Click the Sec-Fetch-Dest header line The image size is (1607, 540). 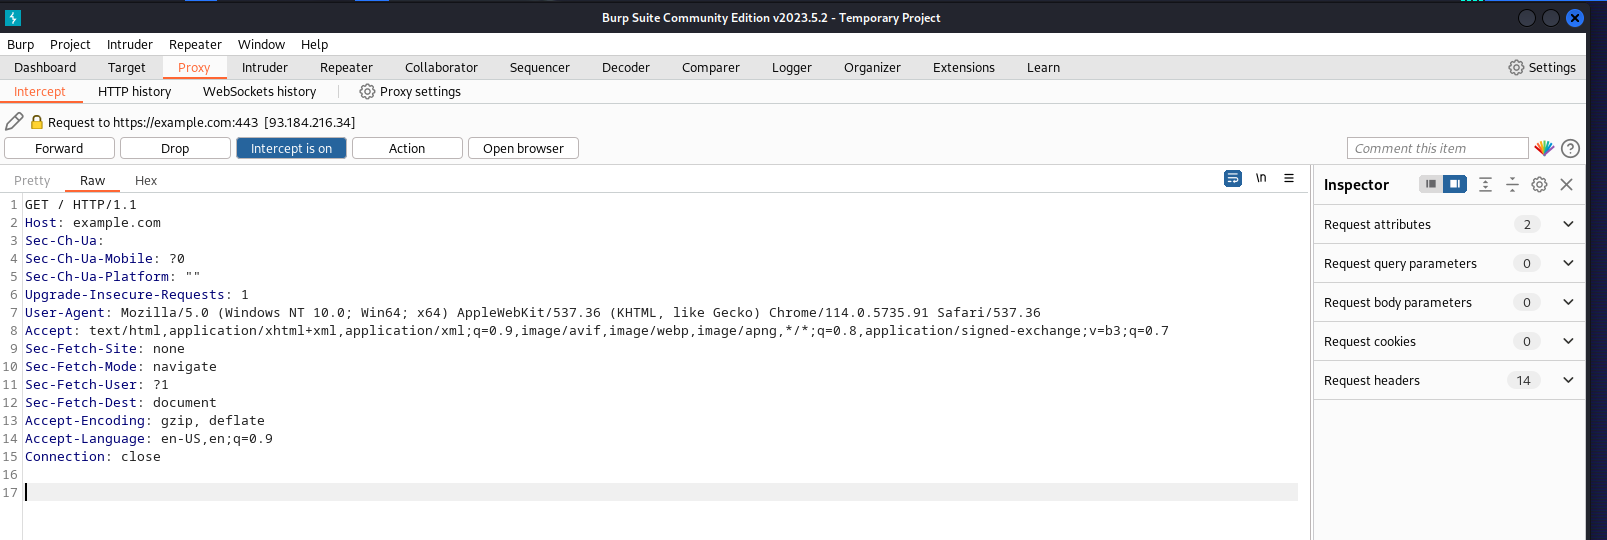(x=121, y=402)
